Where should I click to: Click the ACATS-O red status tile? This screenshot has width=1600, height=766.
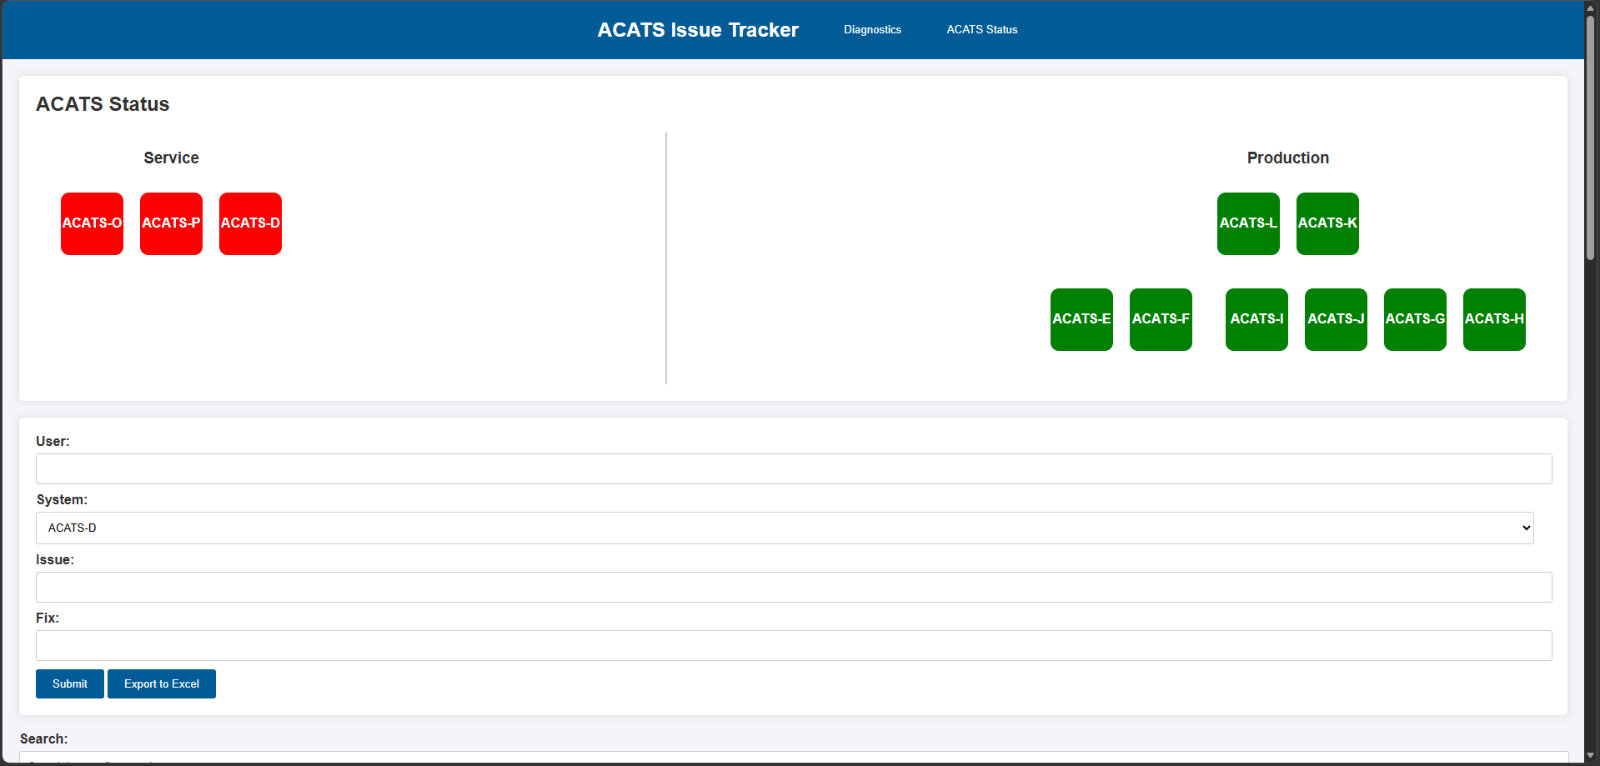pos(92,224)
